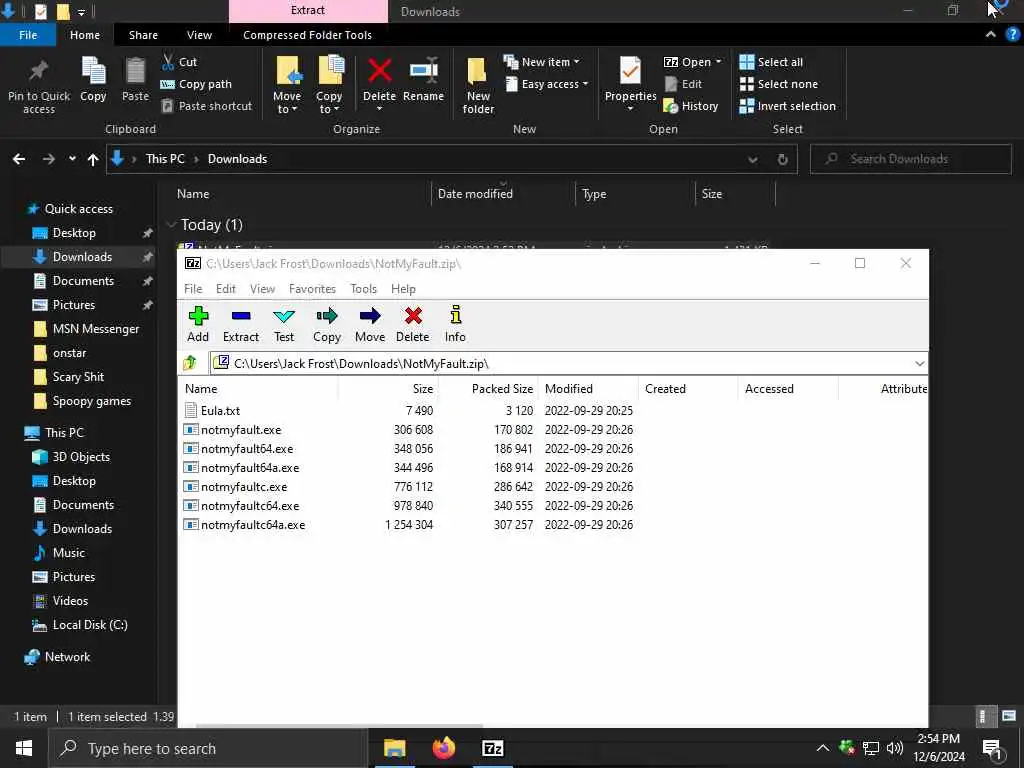This screenshot has width=1024, height=768.
Task: Click the Test icon in 7-Zip toolbar
Action: pyautogui.click(x=283, y=324)
